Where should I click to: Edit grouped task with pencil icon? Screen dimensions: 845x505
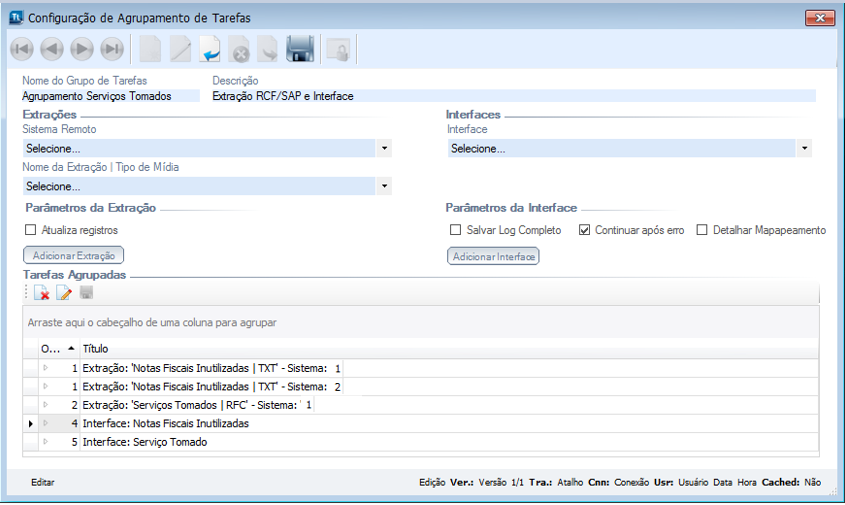[64, 293]
